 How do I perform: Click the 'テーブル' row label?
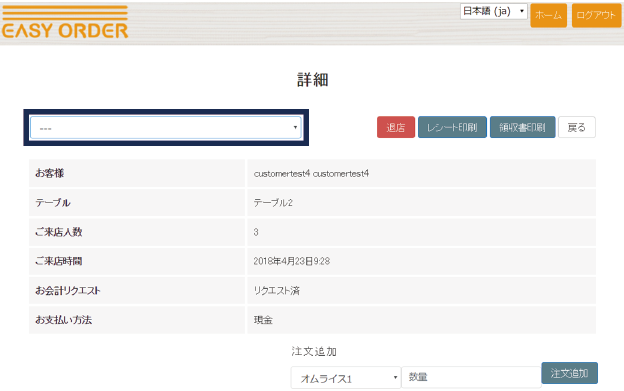[53, 203]
